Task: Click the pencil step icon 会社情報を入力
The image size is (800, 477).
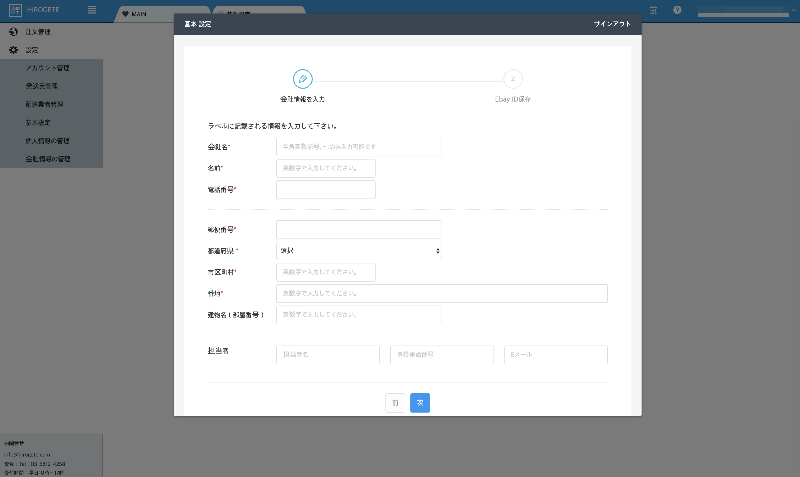Action: (x=303, y=79)
